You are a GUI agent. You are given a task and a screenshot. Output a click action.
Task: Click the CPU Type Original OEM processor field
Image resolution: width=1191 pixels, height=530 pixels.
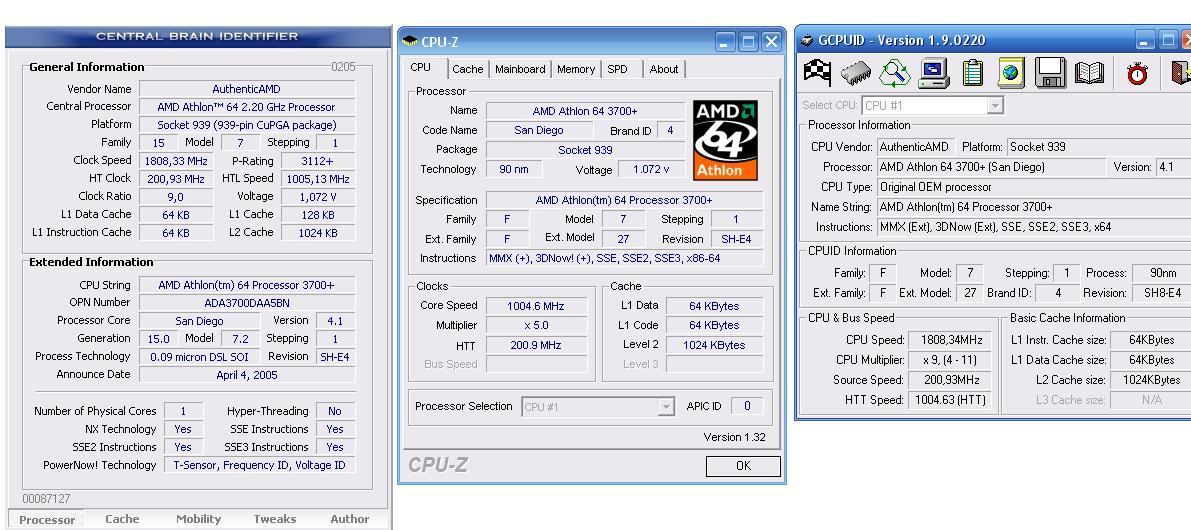1034,187
